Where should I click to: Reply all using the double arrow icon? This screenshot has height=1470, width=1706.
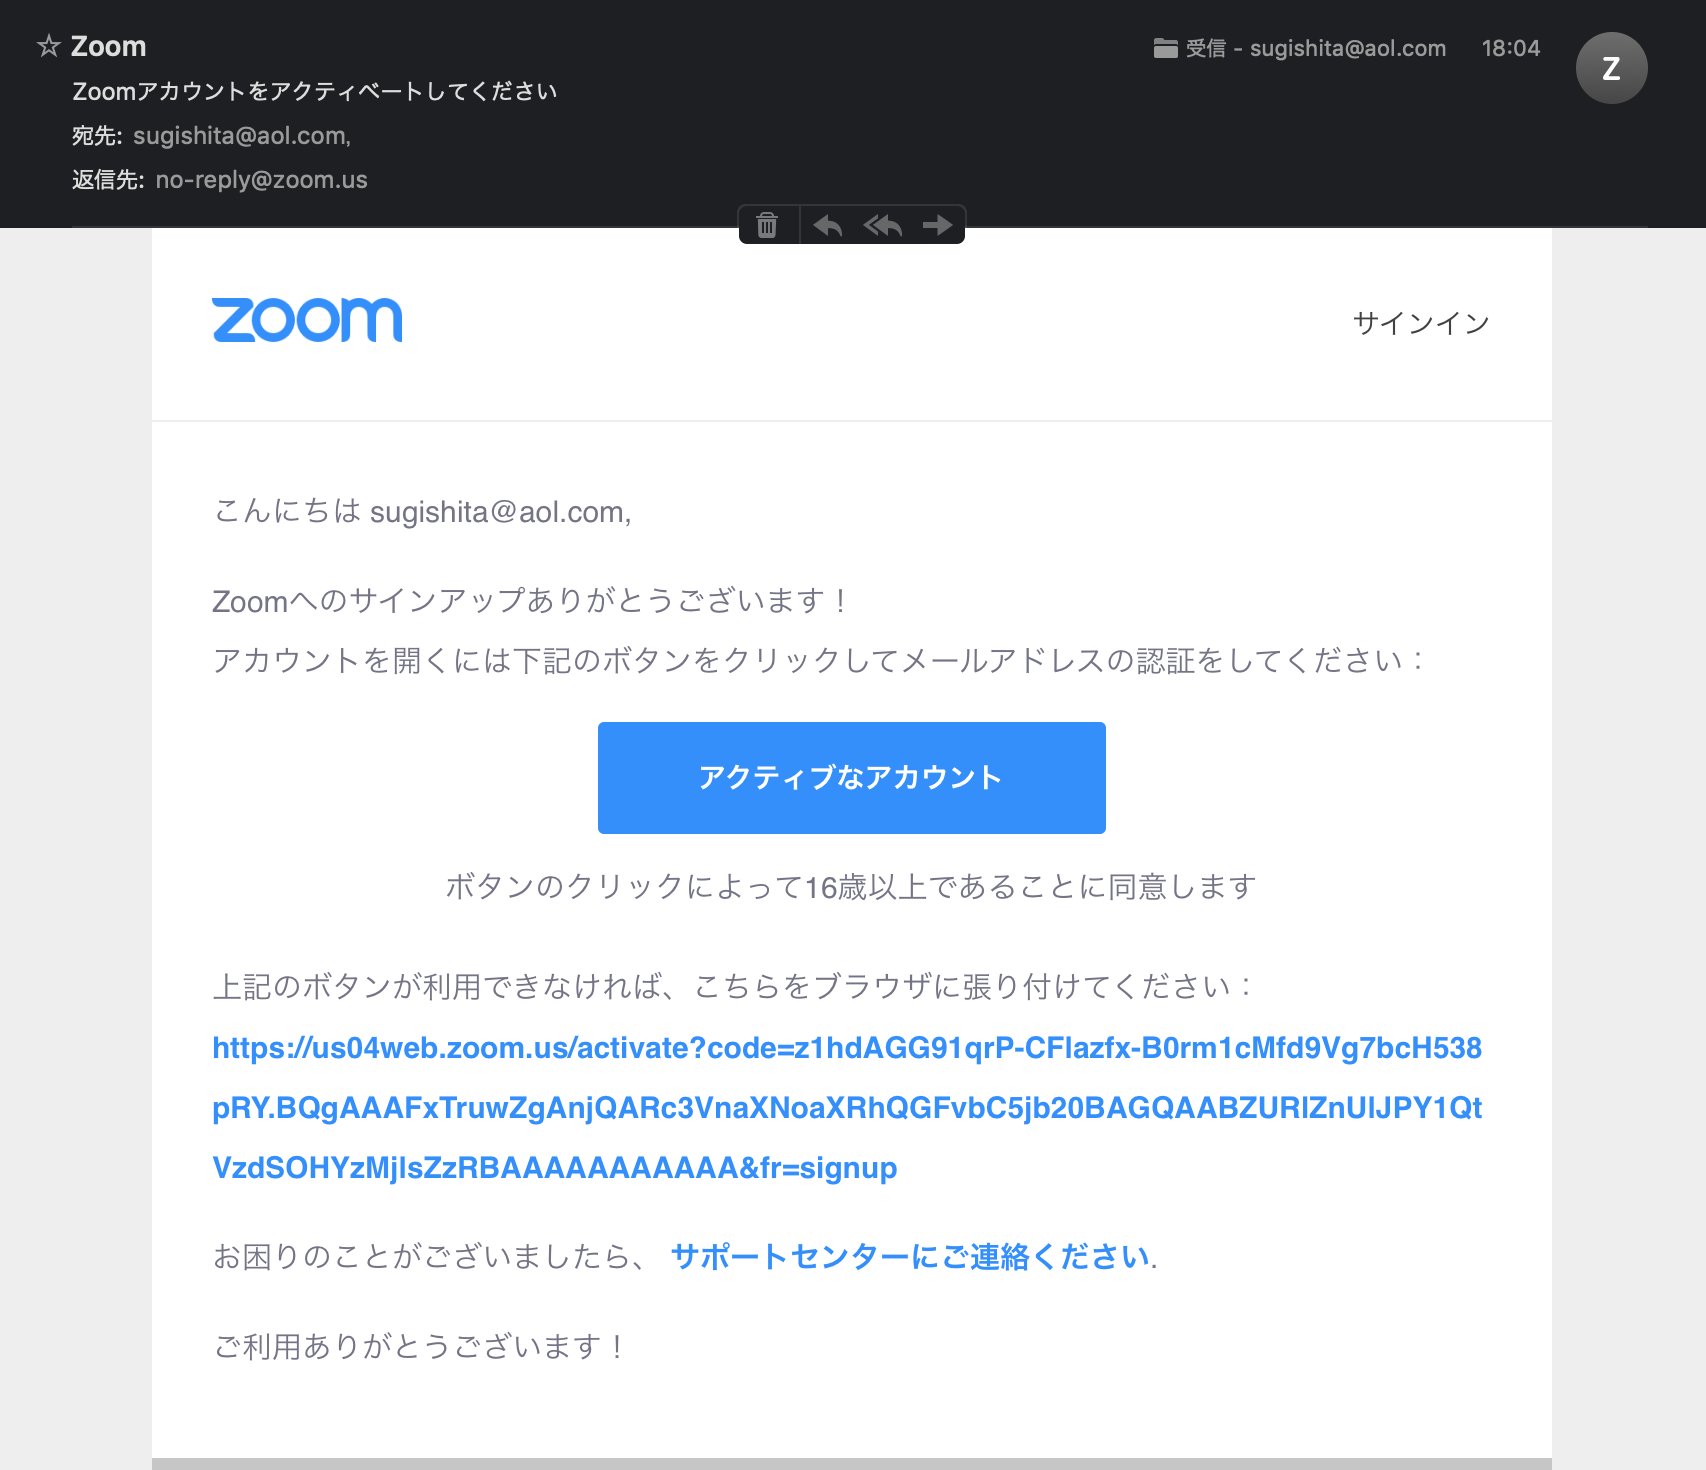(x=883, y=225)
